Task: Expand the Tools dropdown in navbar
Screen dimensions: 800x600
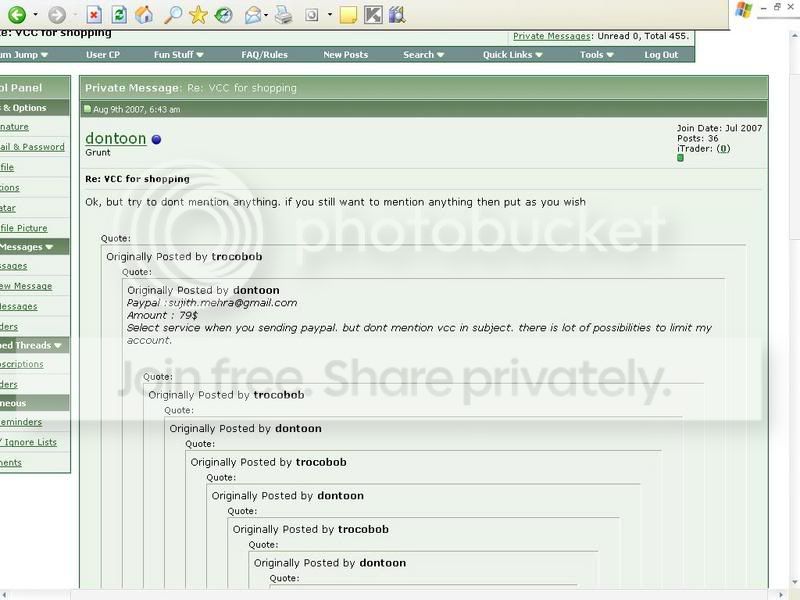Action: (596, 55)
